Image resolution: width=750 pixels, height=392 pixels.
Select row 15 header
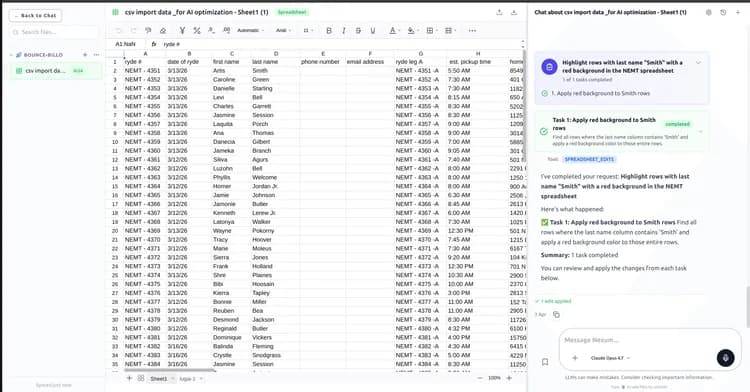(x=115, y=186)
